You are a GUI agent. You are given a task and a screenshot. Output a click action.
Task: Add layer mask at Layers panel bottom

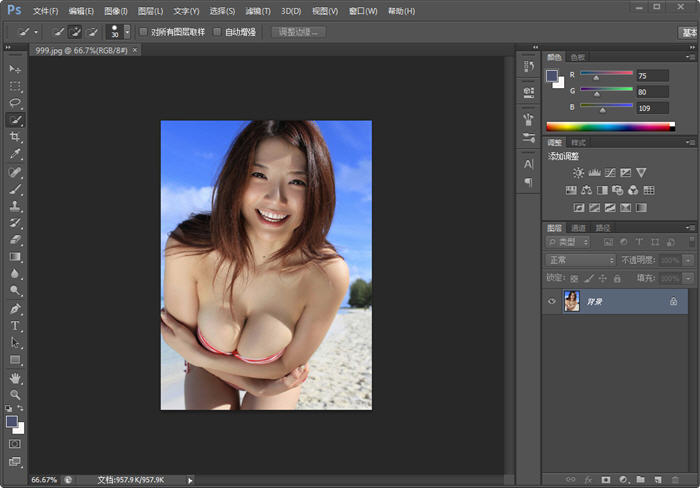coord(605,480)
